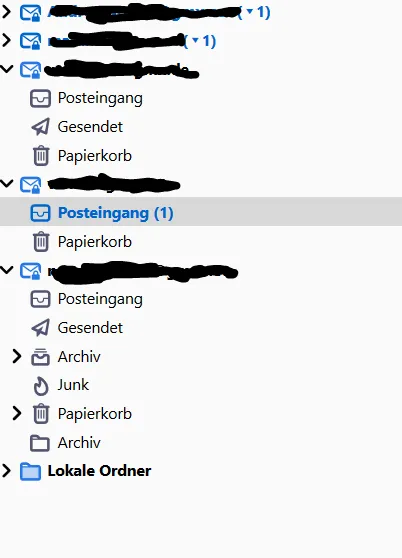Click the paper plane icon of upper Gesendet
Viewport: 402px width, 558px height.
pos(41,127)
